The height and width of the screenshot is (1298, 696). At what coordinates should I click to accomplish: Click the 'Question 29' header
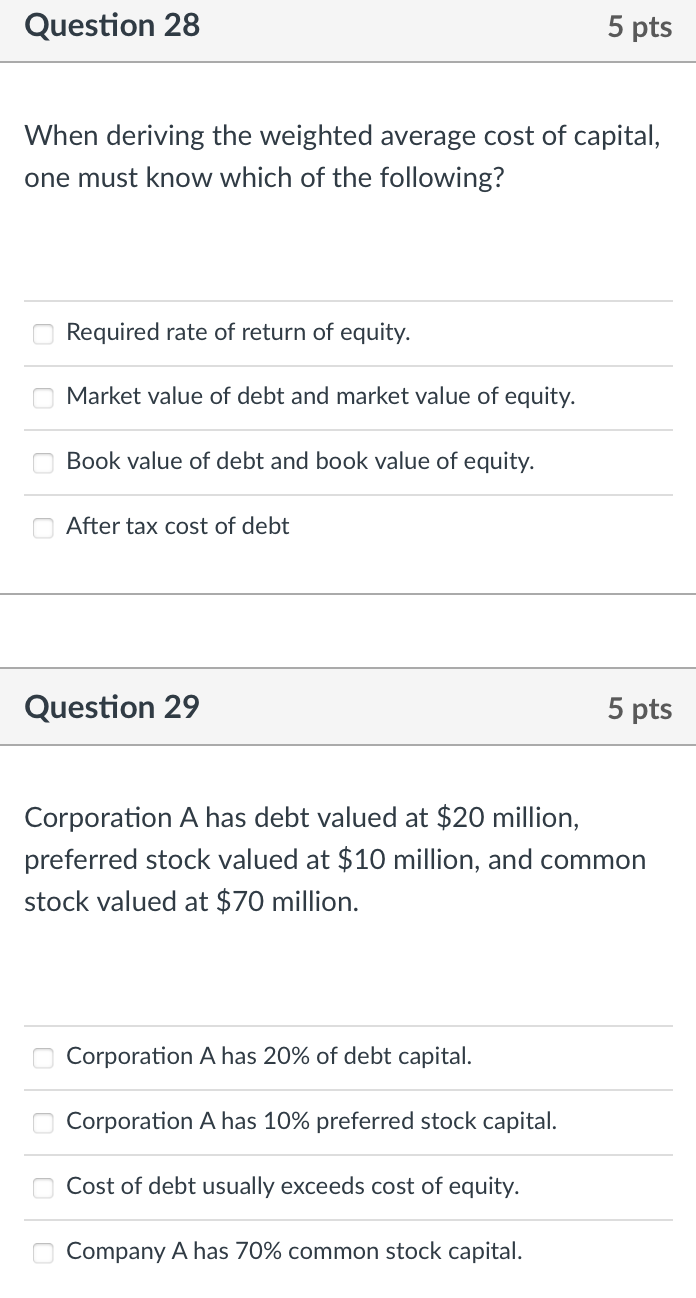point(112,708)
